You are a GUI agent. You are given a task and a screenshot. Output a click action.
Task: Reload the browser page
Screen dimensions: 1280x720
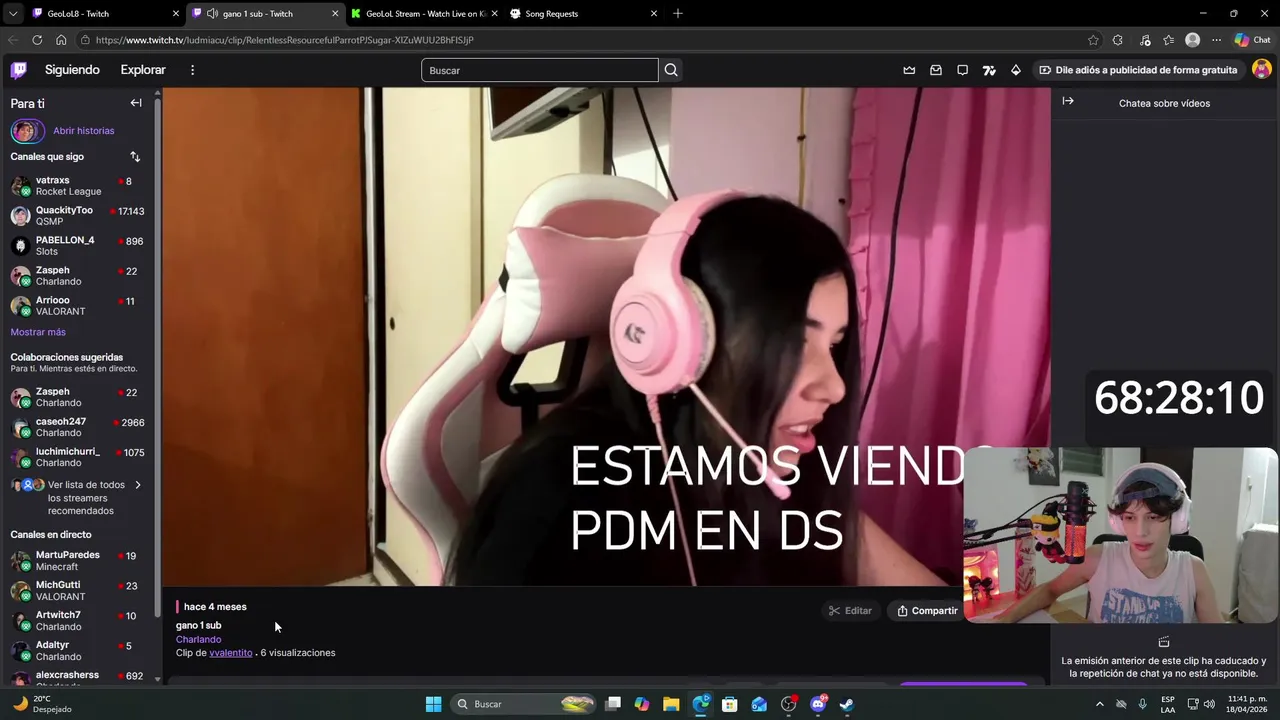pos(37,40)
